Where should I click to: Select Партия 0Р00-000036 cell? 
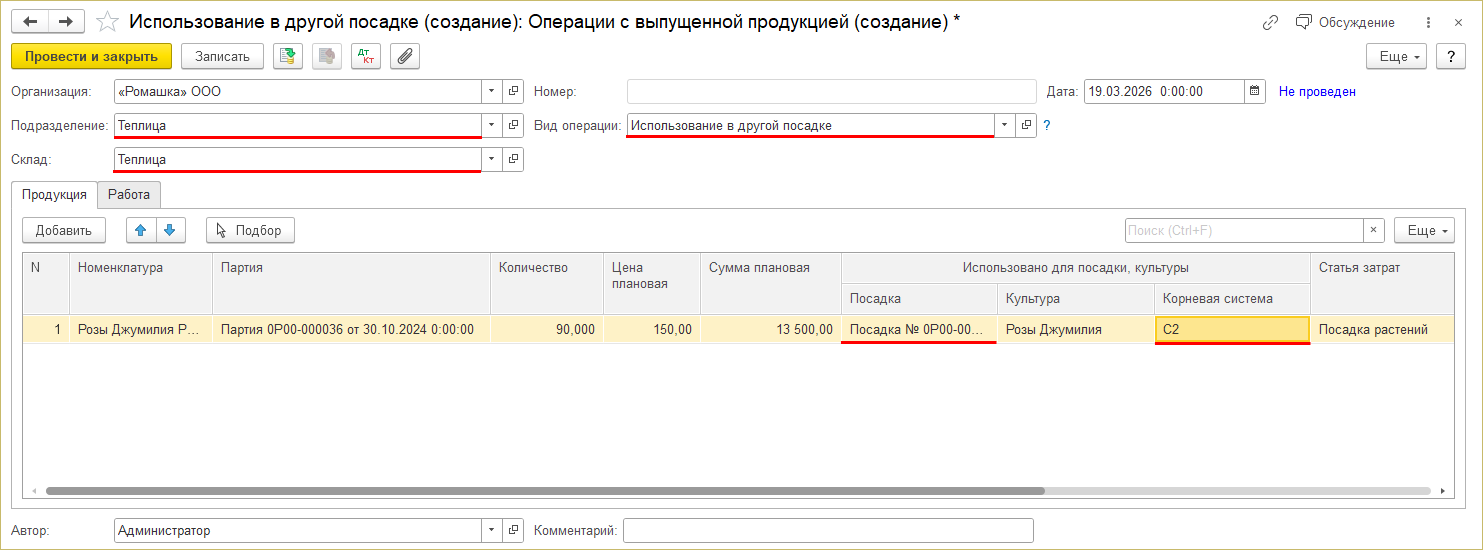351,329
